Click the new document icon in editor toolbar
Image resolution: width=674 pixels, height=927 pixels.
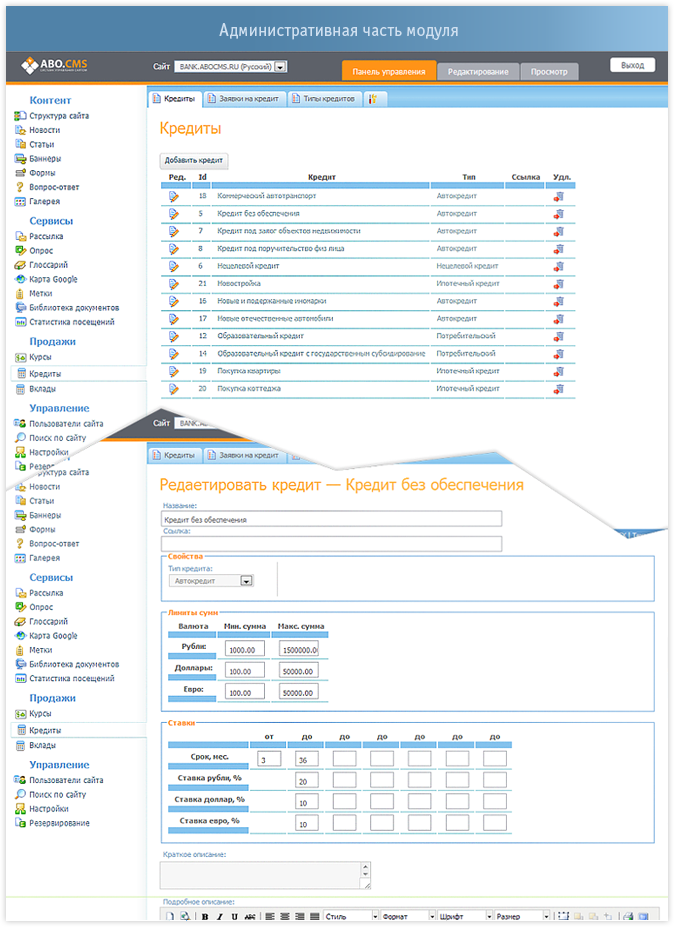(170, 916)
